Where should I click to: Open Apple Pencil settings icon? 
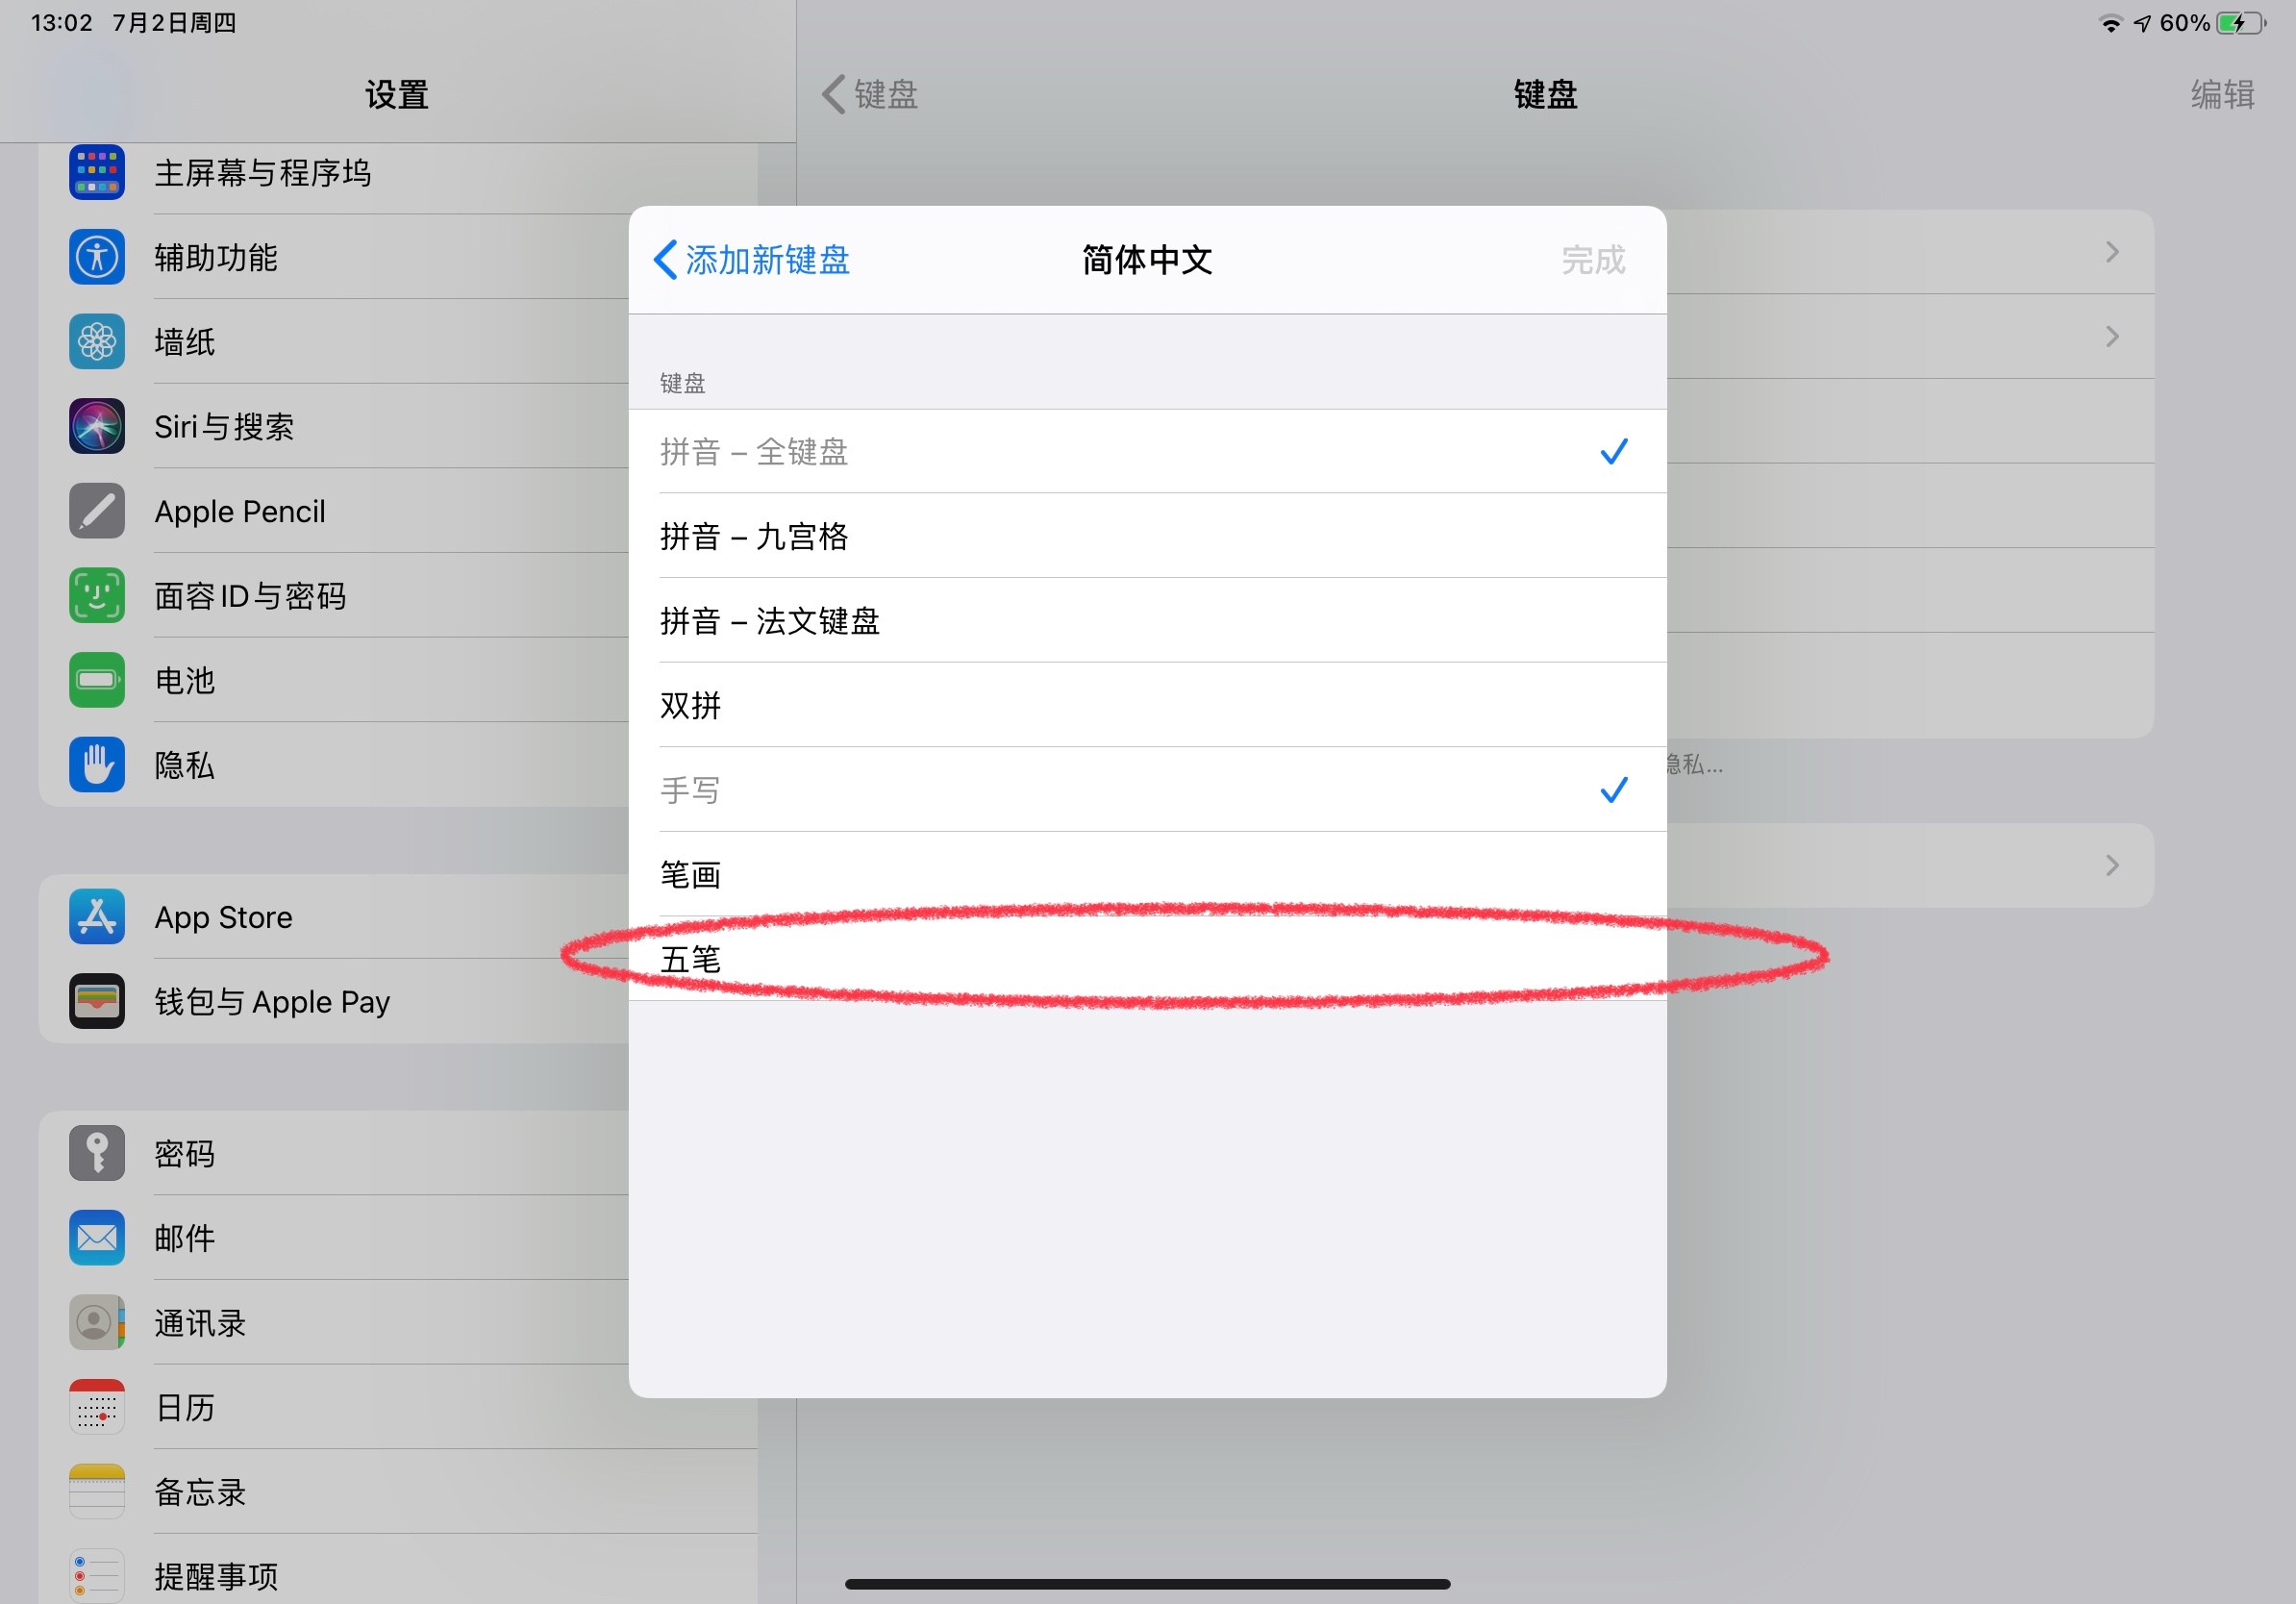97,511
